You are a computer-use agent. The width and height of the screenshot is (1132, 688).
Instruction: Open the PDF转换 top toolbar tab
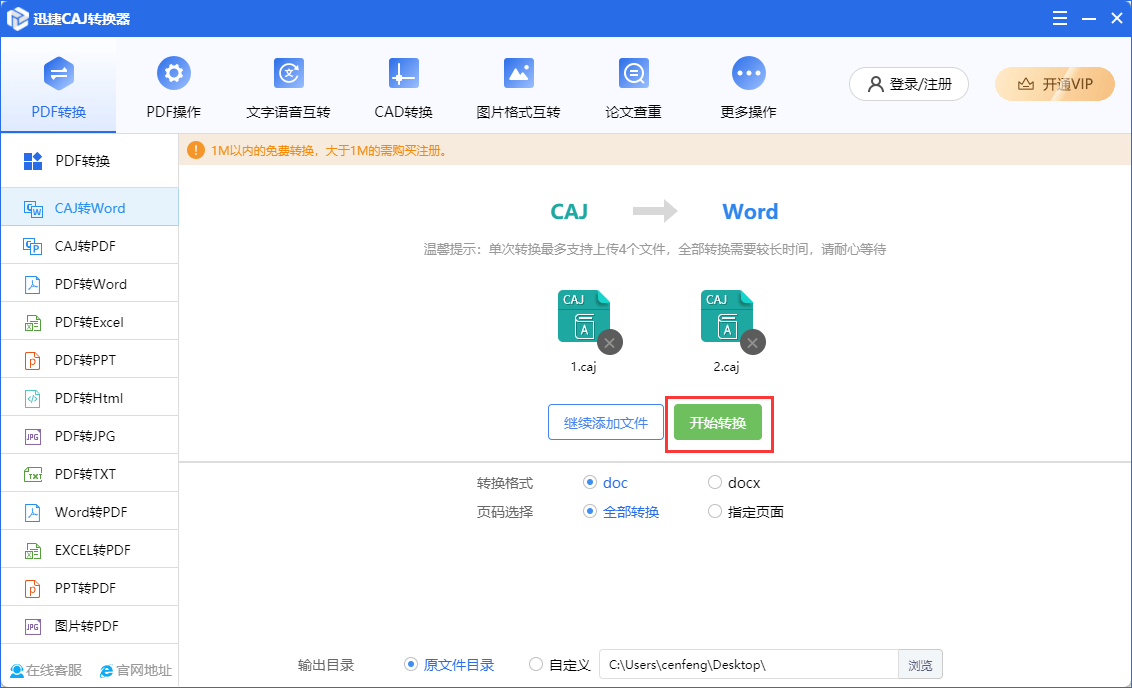58,85
